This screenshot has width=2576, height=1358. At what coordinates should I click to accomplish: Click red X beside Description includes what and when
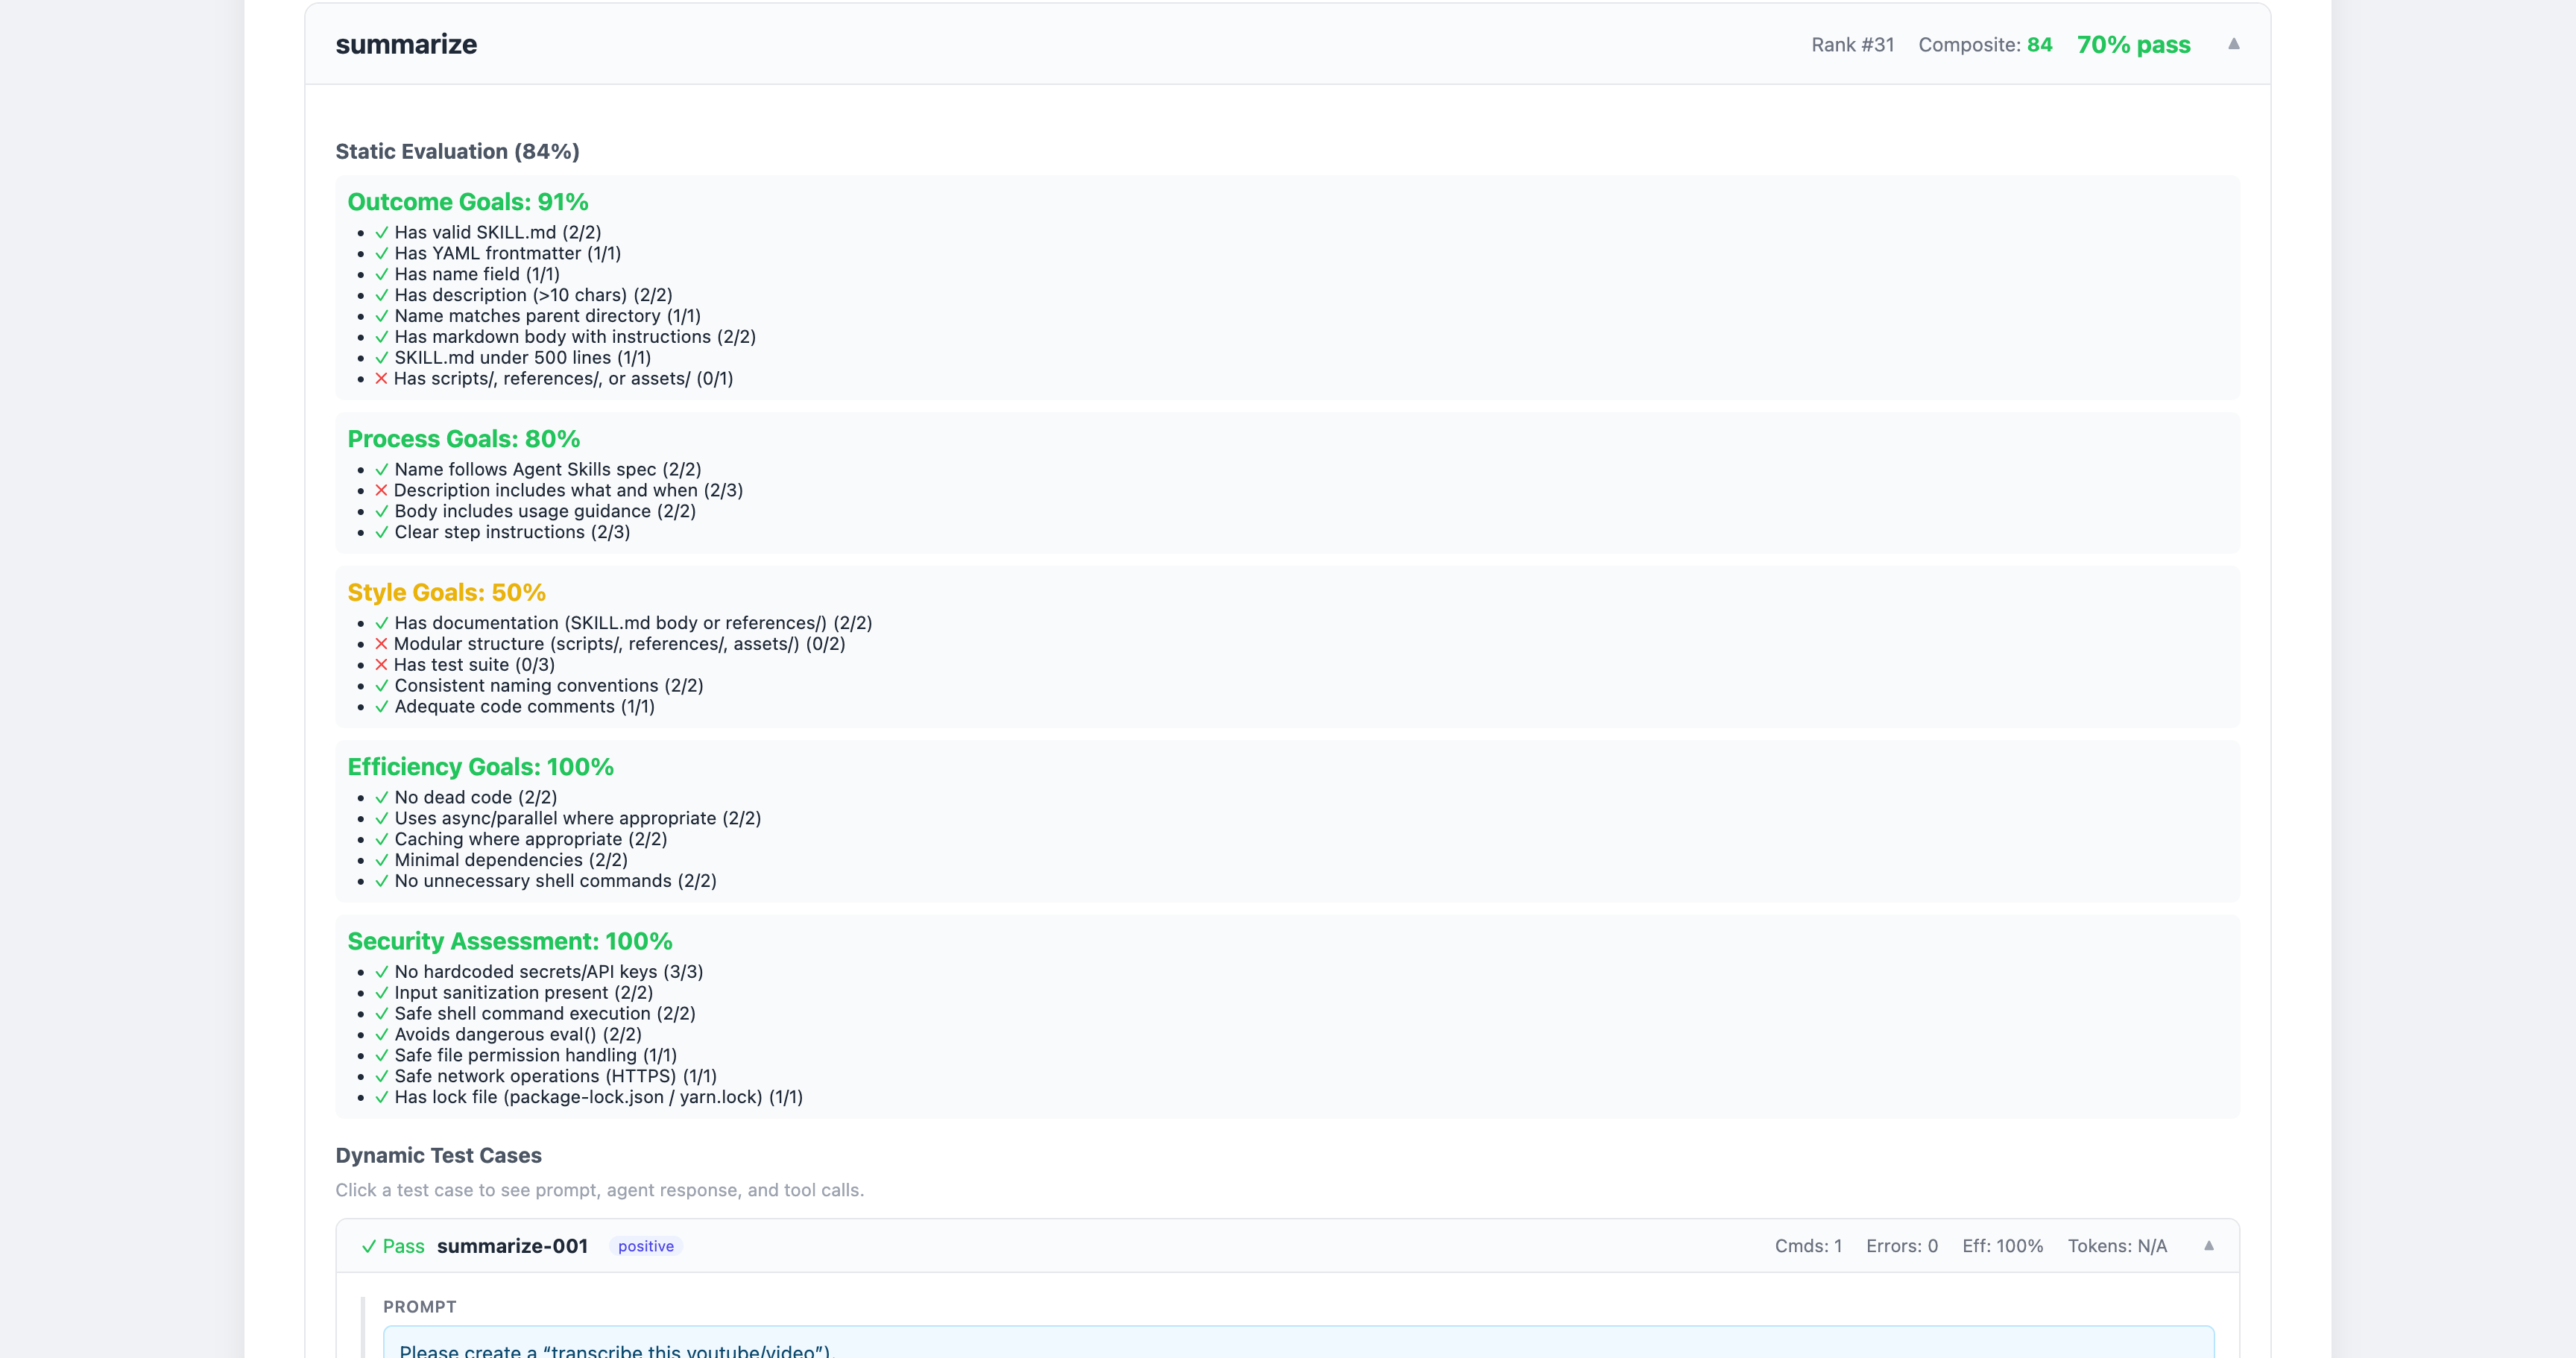click(x=381, y=490)
